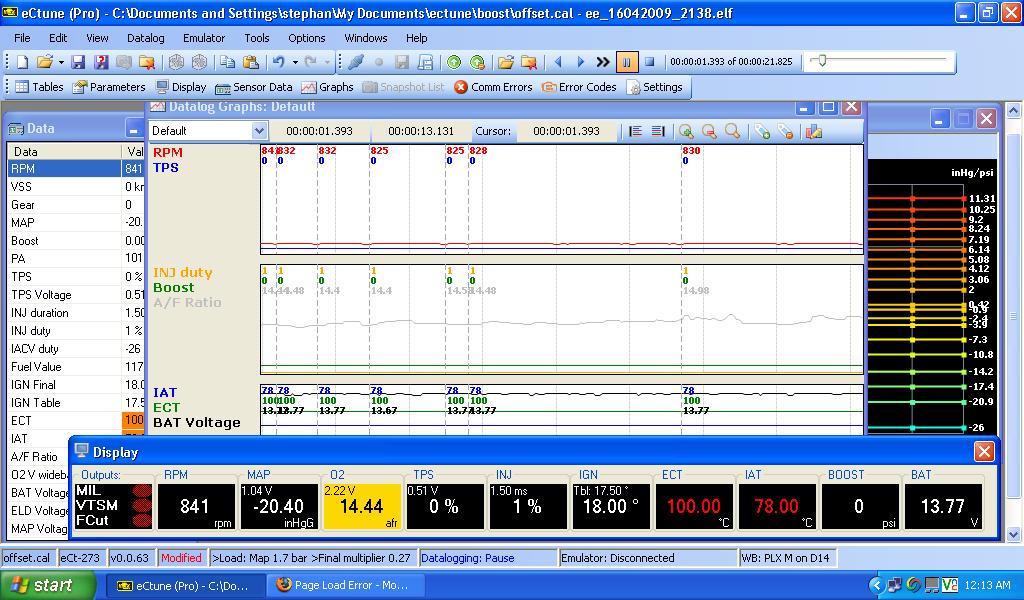Click the add-tag icon in graph toolbar
This screenshot has width=1024, height=600.
(762, 131)
